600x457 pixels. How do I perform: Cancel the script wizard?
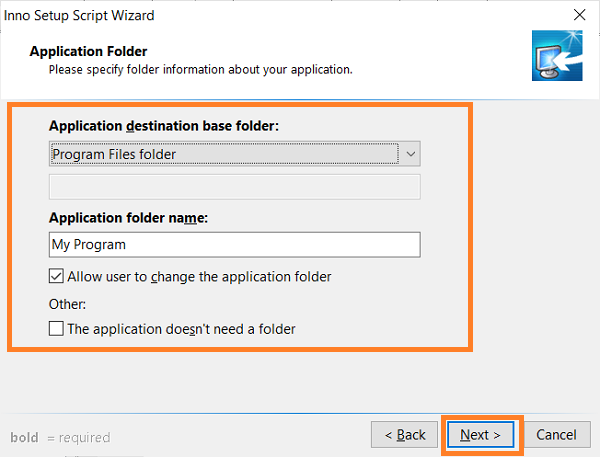pos(556,434)
